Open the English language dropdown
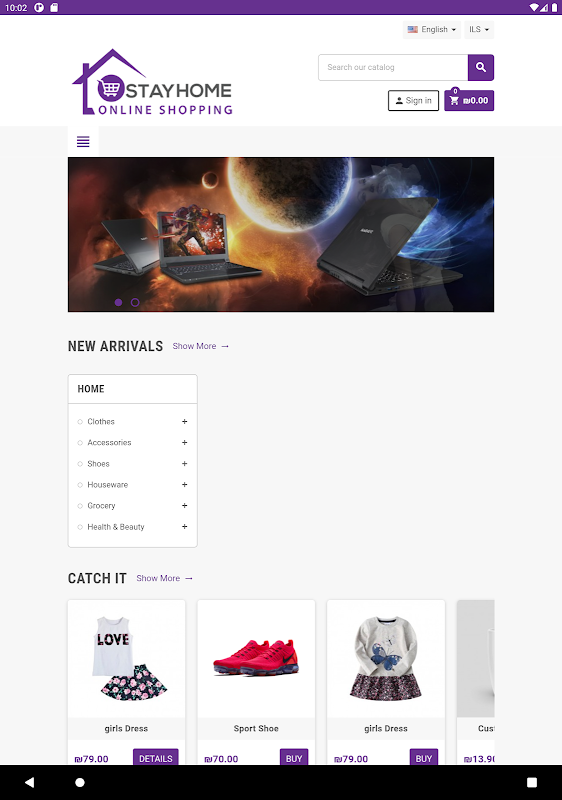Viewport: 562px width, 800px height. tap(431, 30)
